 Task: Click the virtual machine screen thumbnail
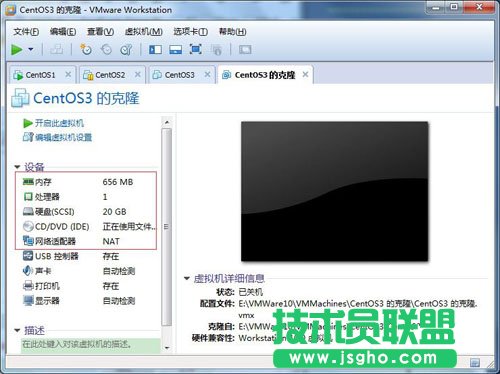click(334, 191)
